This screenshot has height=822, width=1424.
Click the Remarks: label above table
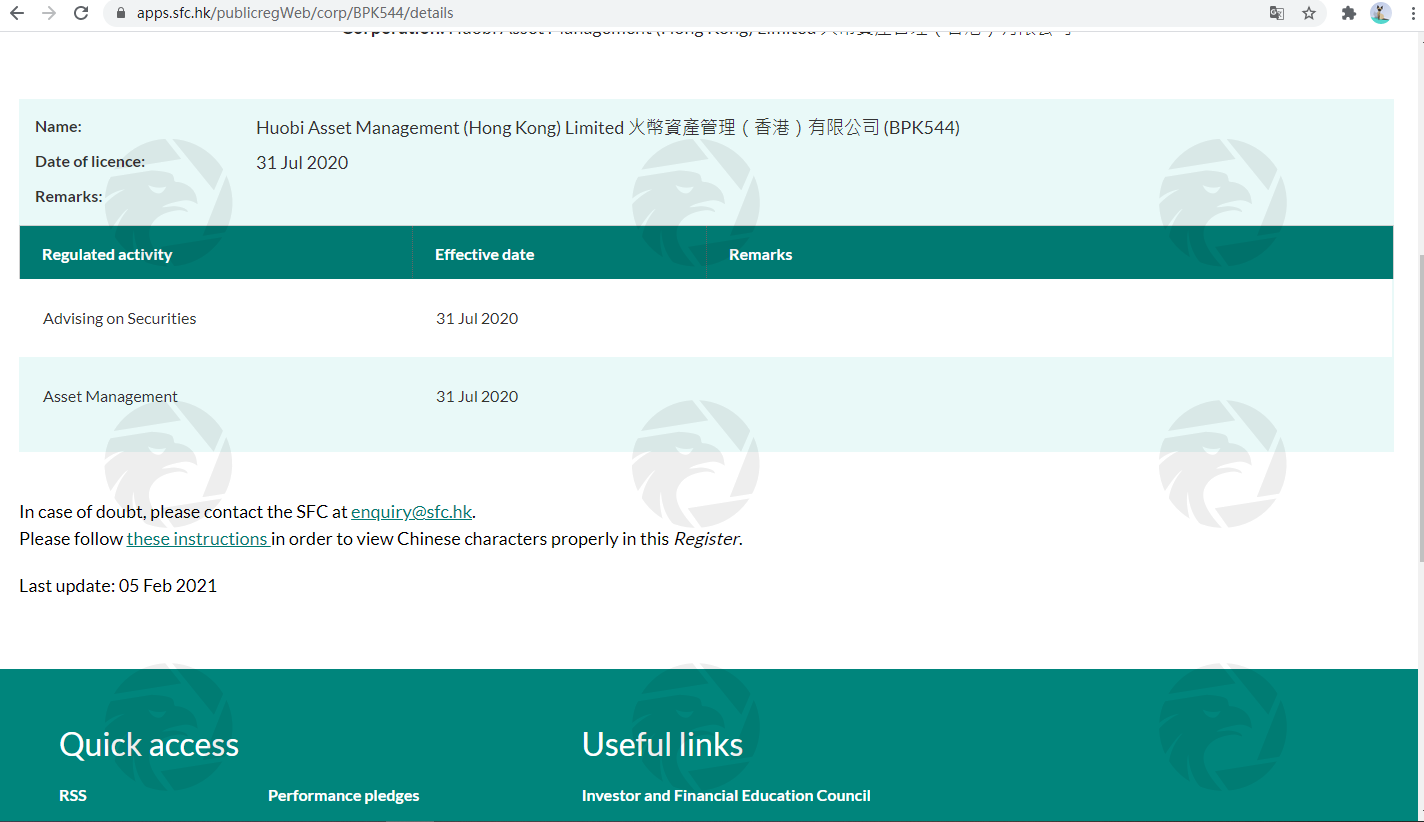click(x=68, y=196)
